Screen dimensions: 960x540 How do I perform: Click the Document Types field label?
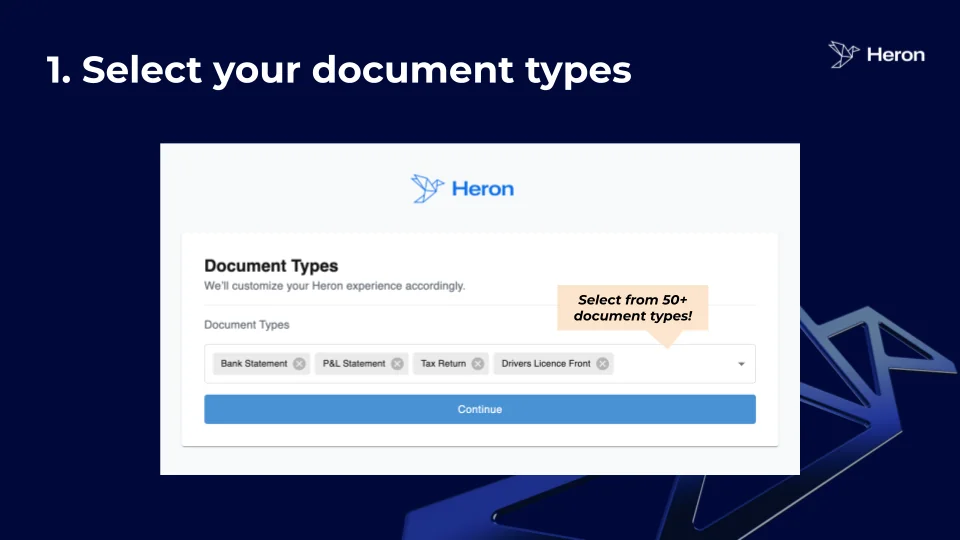[x=247, y=324]
